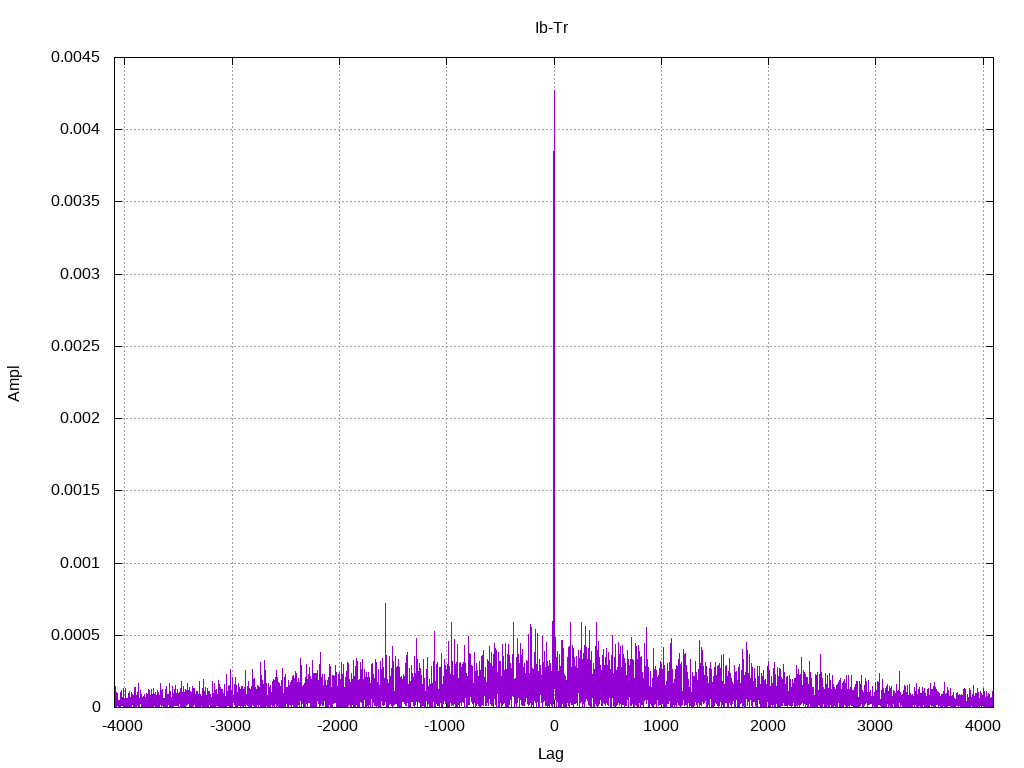Screen dimensions: 1024x768
Task: Click the plot title Ib-Tr
Action: click(551, 27)
